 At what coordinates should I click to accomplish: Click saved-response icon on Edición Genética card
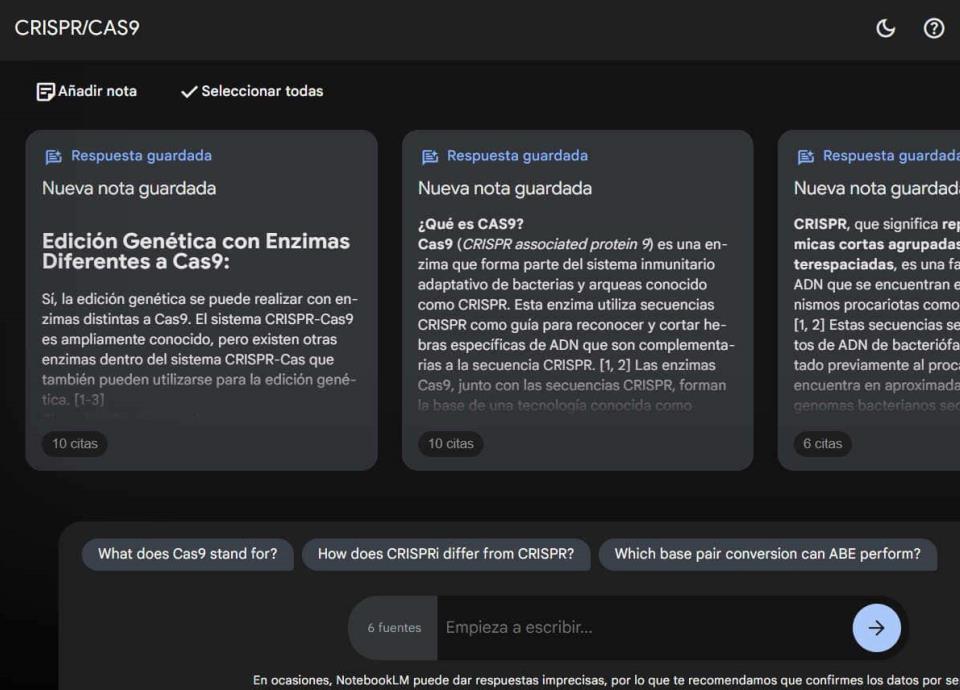pos(54,157)
